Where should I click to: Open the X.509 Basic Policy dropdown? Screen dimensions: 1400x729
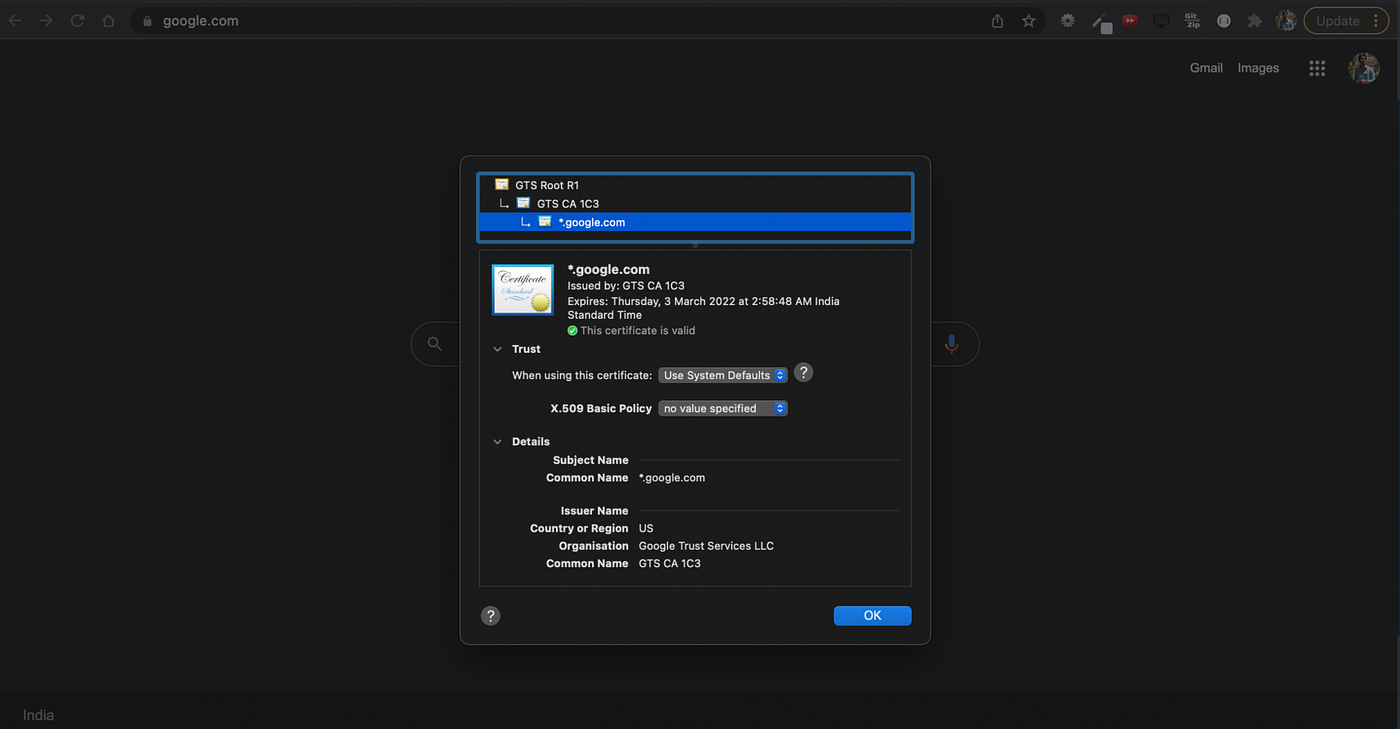(x=723, y=408)
